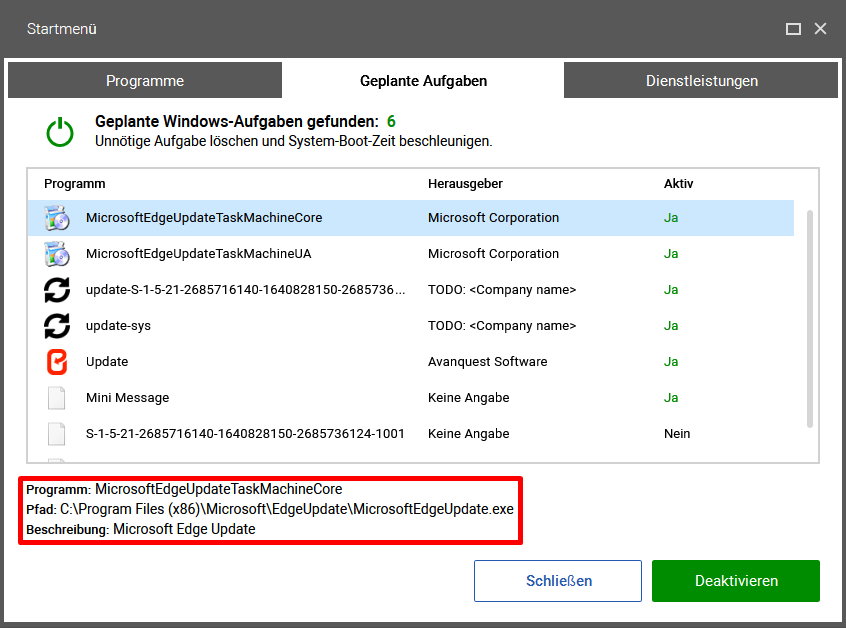The width and height of the screenshot is (846, 628).
Task: Select the update-sys task name
Action: point(118,326)
